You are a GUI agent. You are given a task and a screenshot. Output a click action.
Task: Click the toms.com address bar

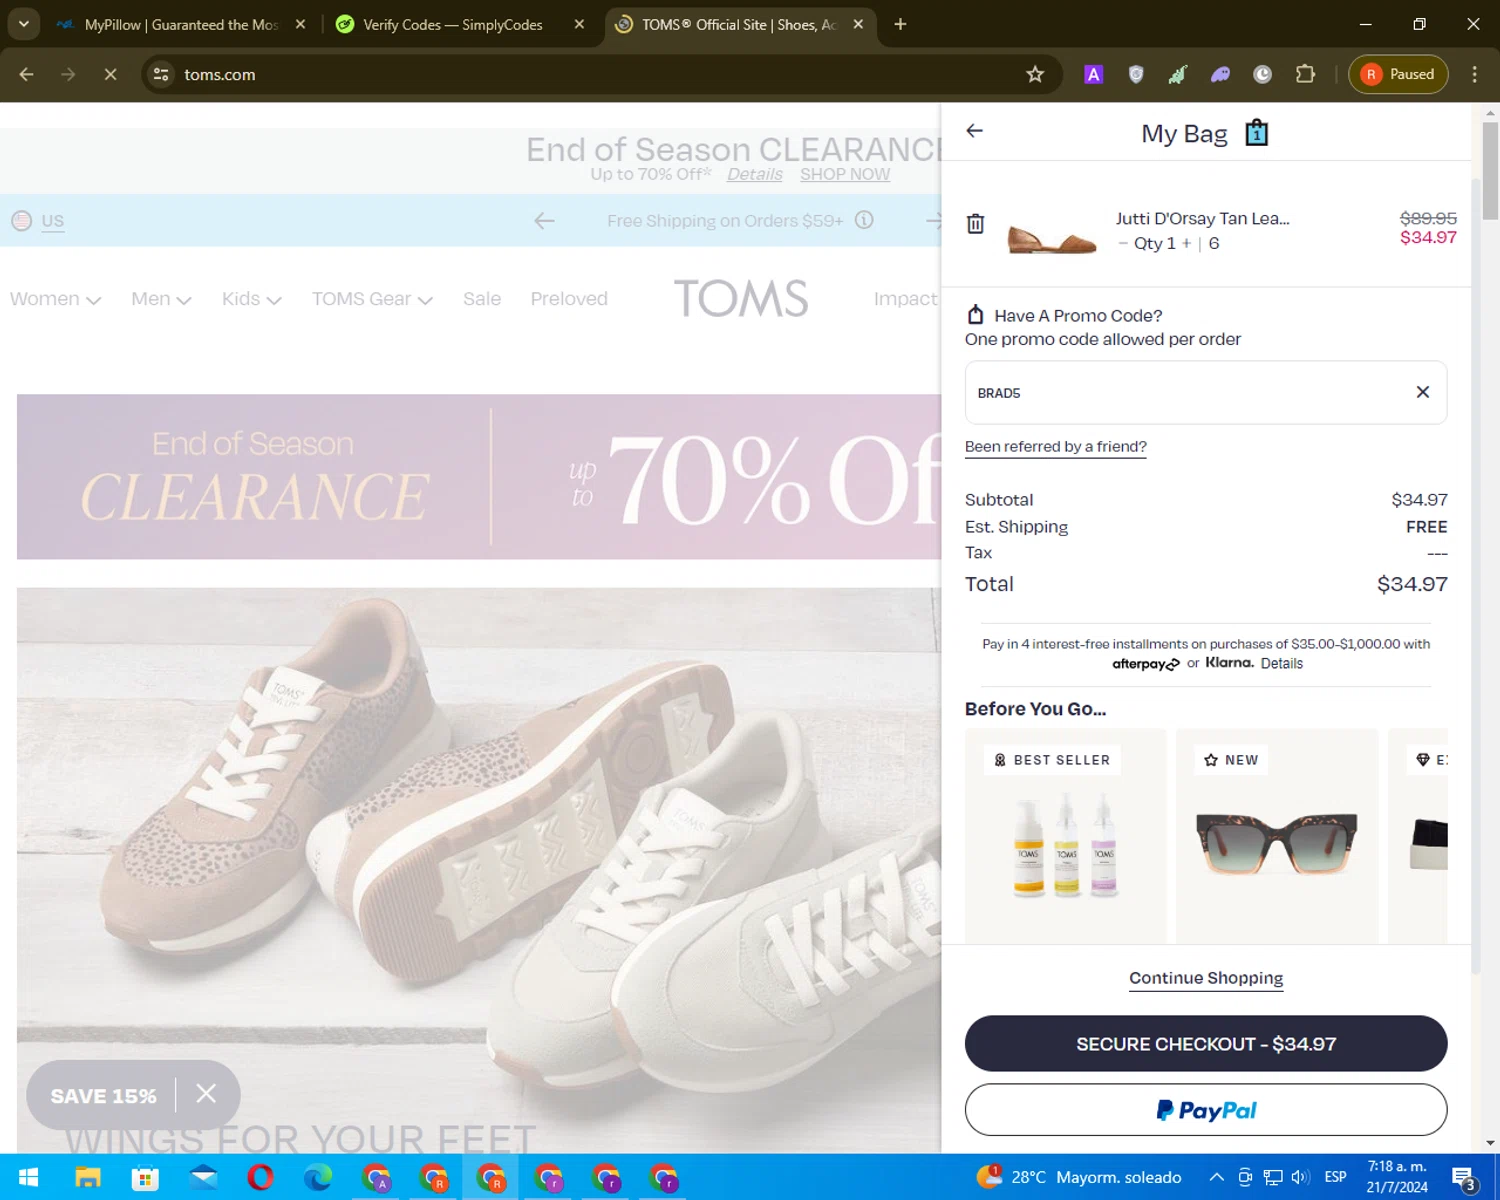coord(600,74)
